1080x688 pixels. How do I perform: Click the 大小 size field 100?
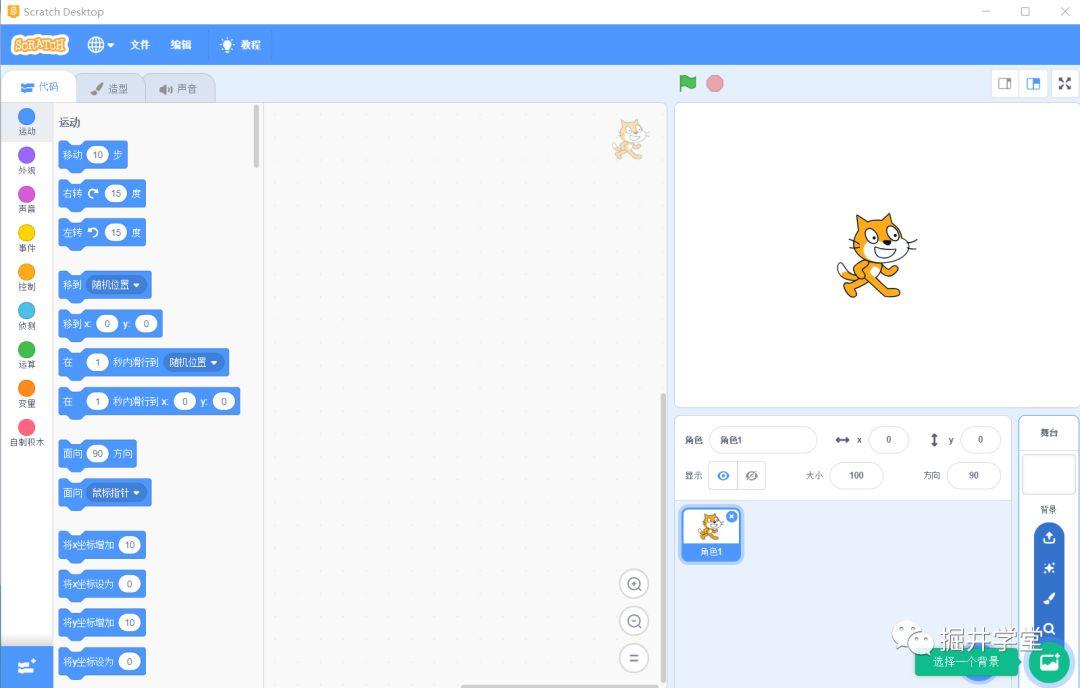(856, 475)
